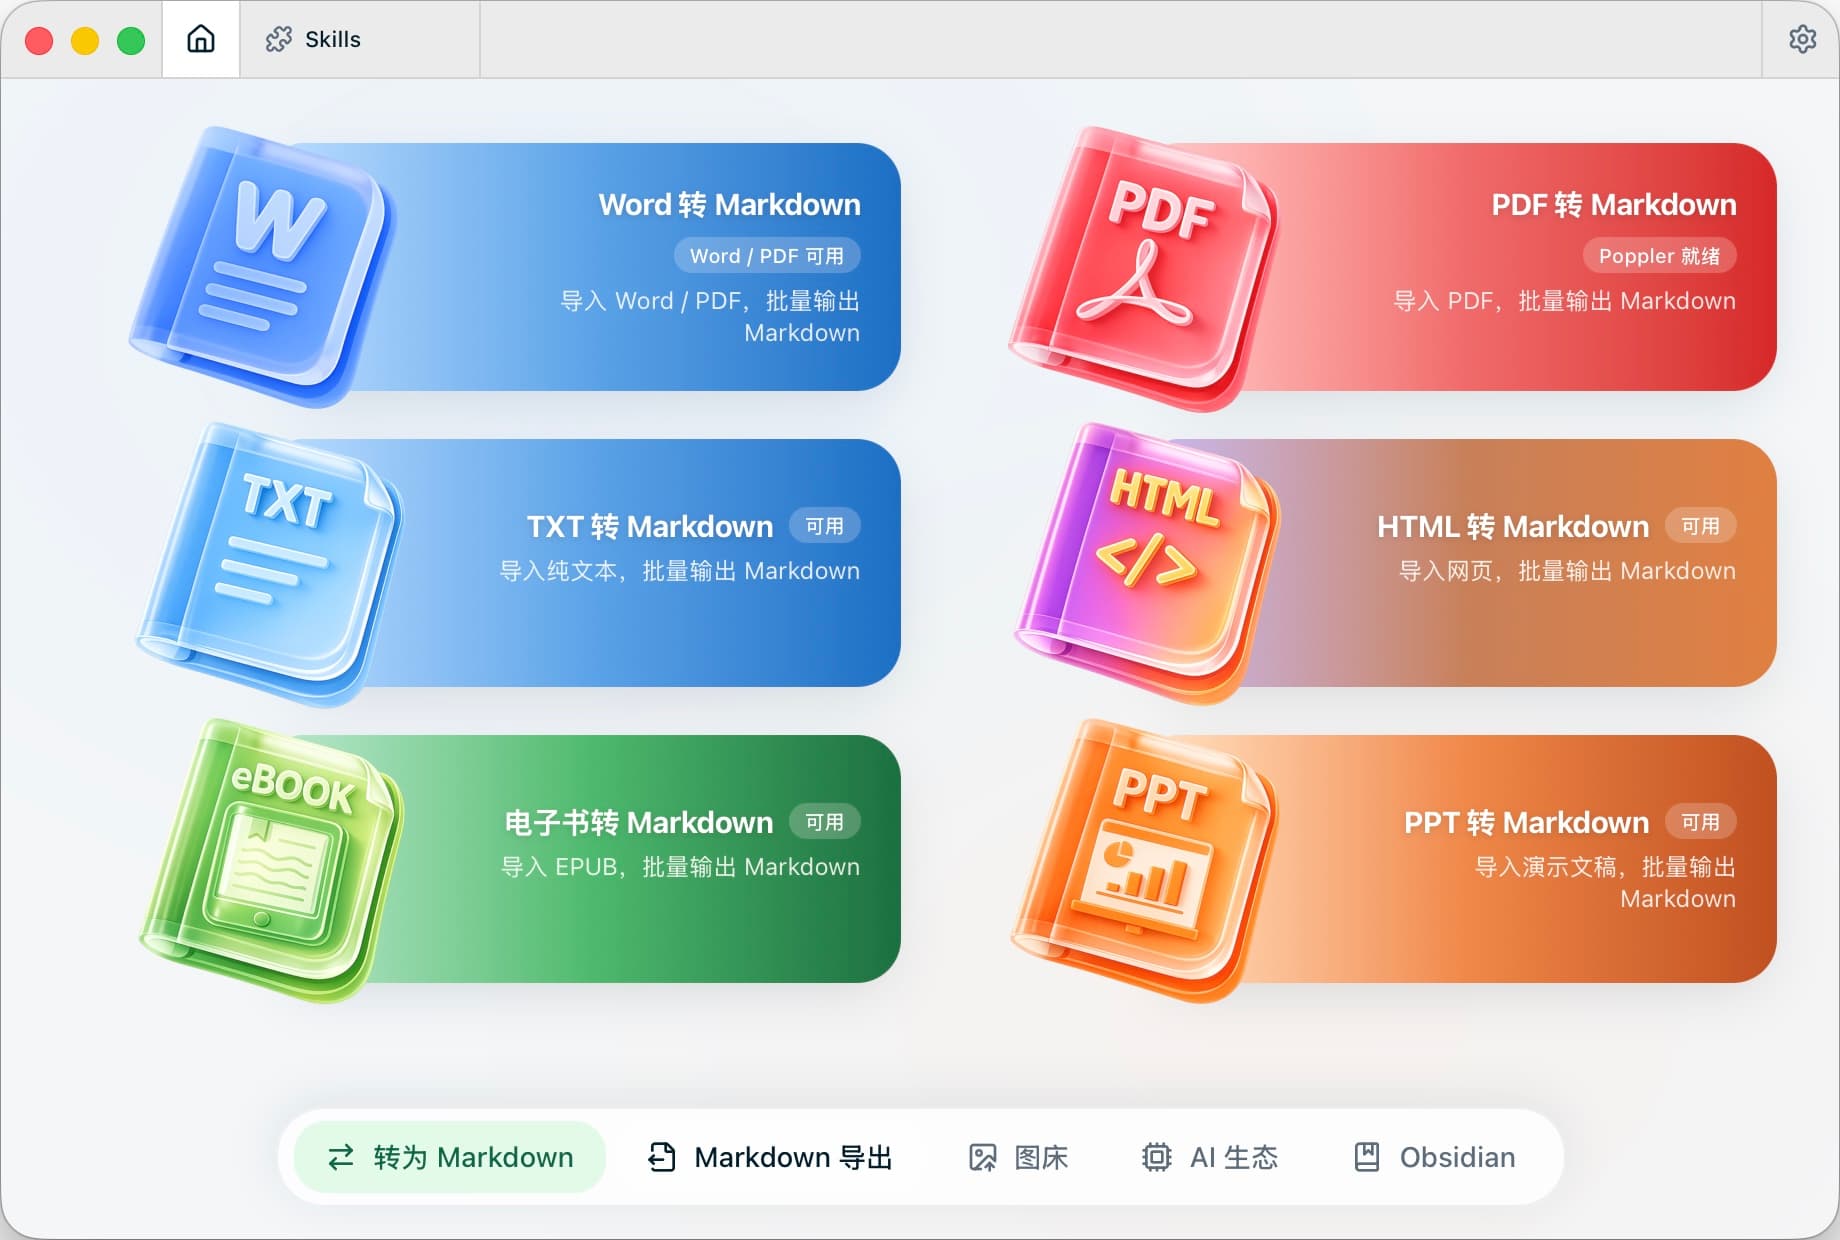Viewport: 1840px width, 1240px height.
Task: Click 可用 badge next to PPT 转 Markdown
Action: (x=1701, y=822)
